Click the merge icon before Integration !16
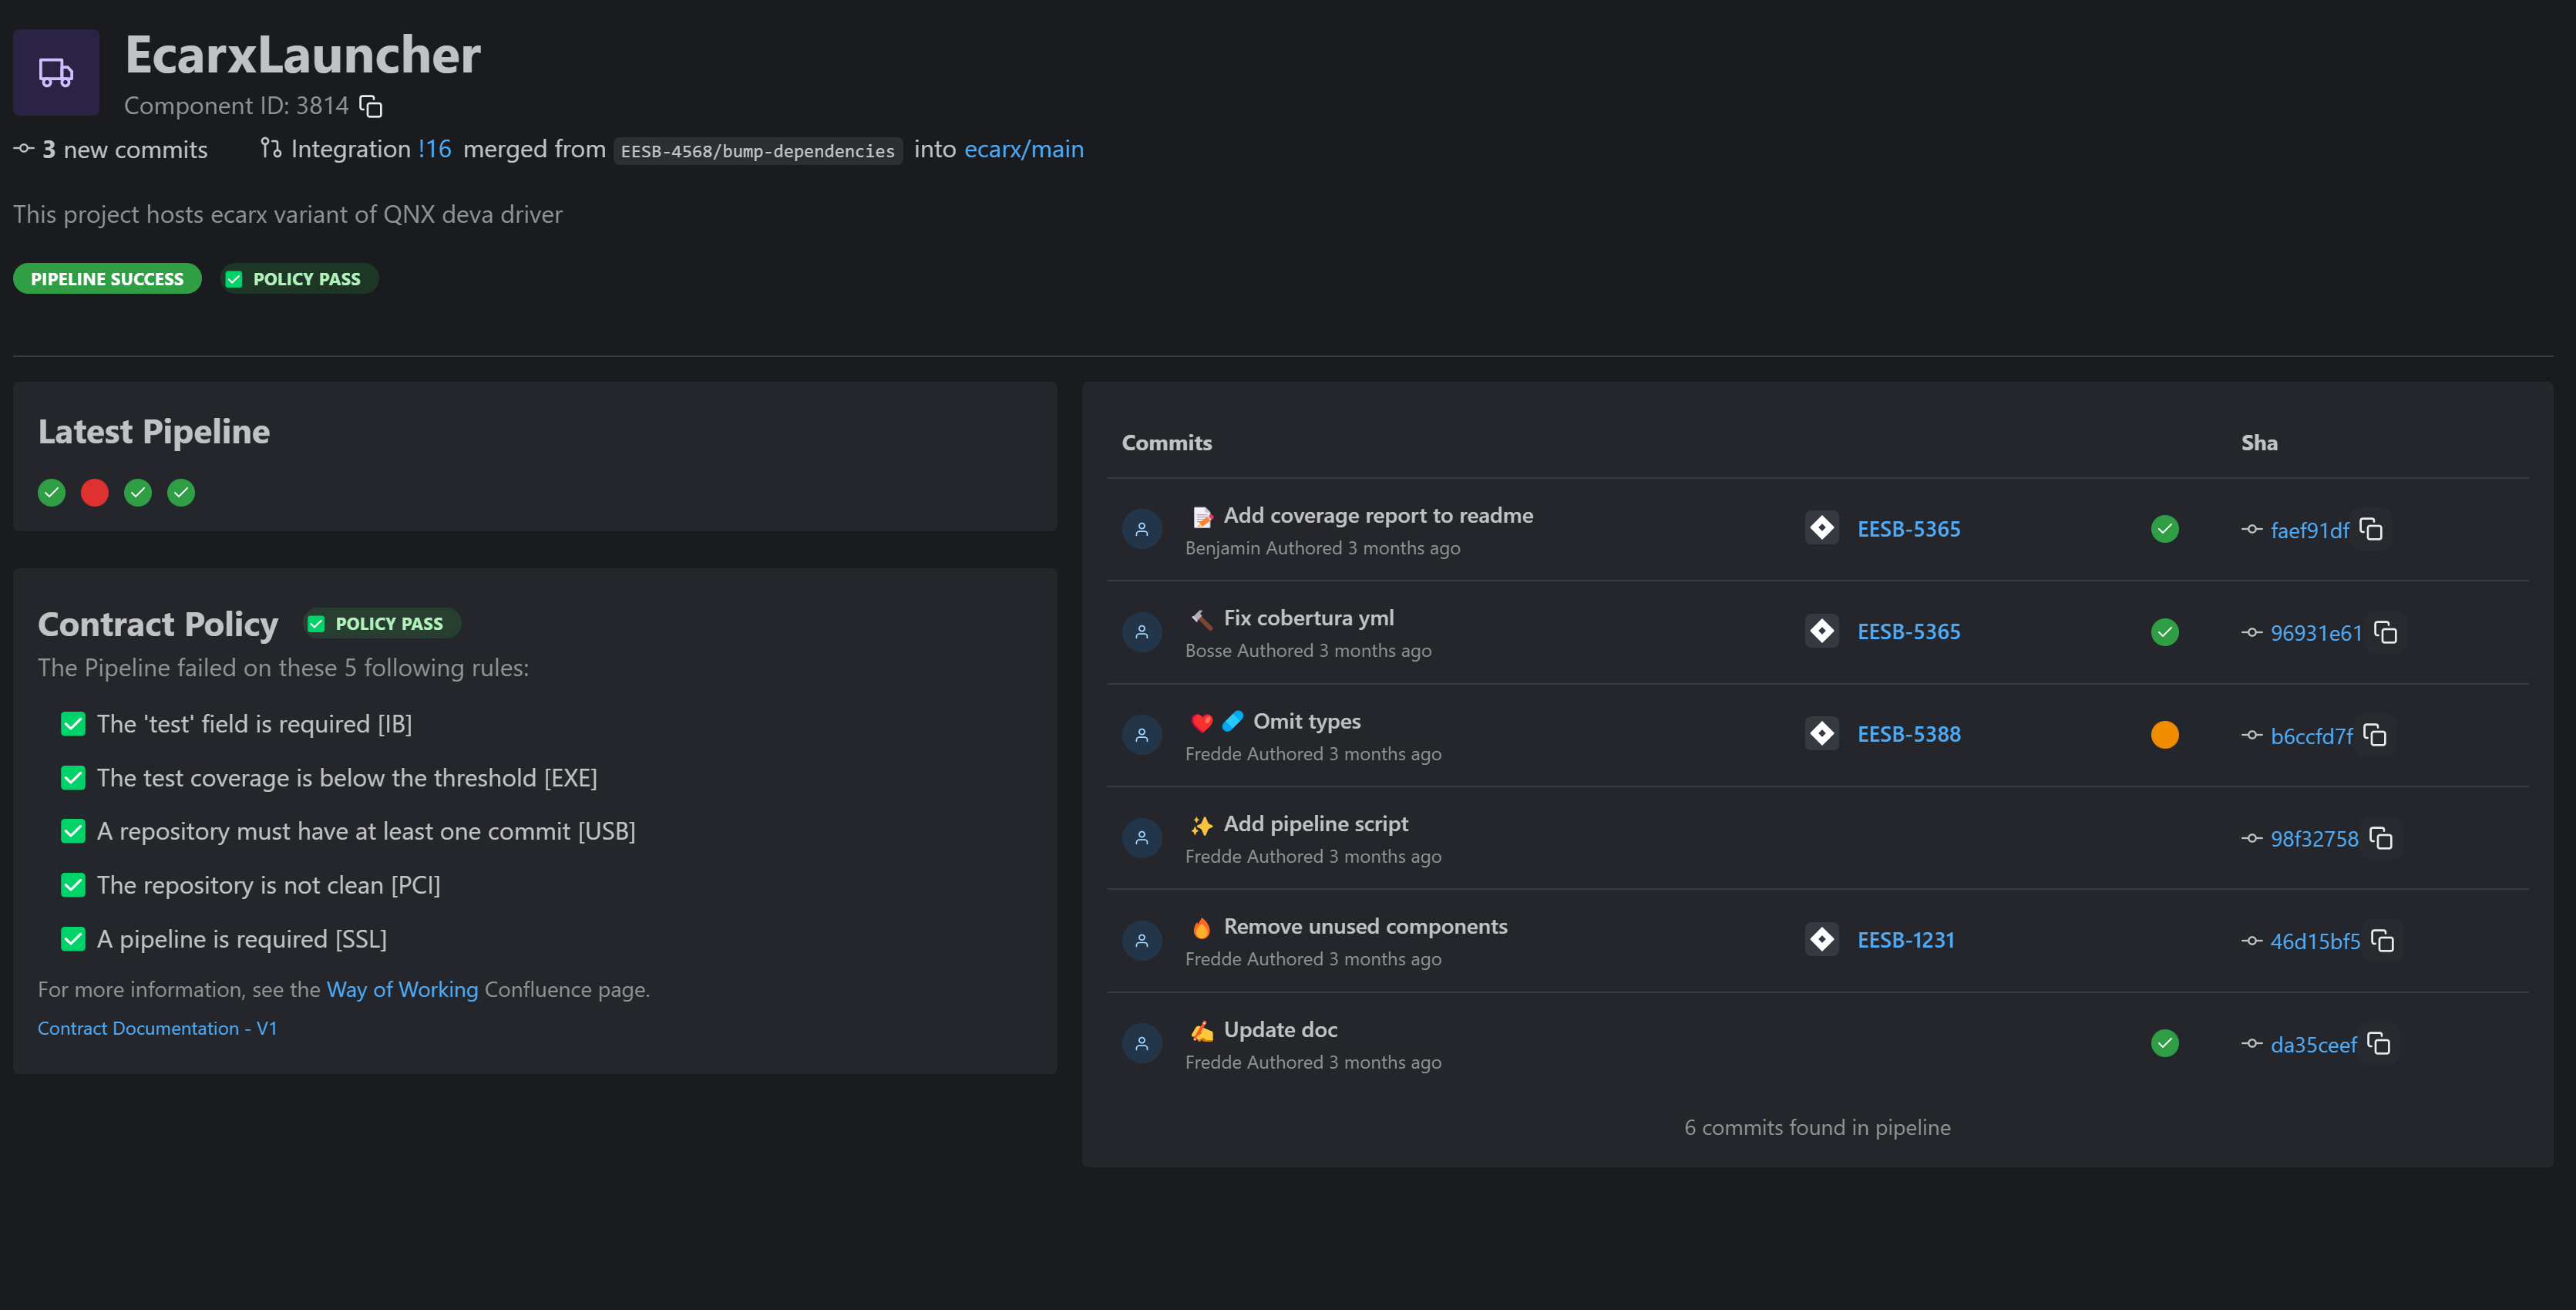The height and width of the screenshot is (1310, 2576). 270,148
